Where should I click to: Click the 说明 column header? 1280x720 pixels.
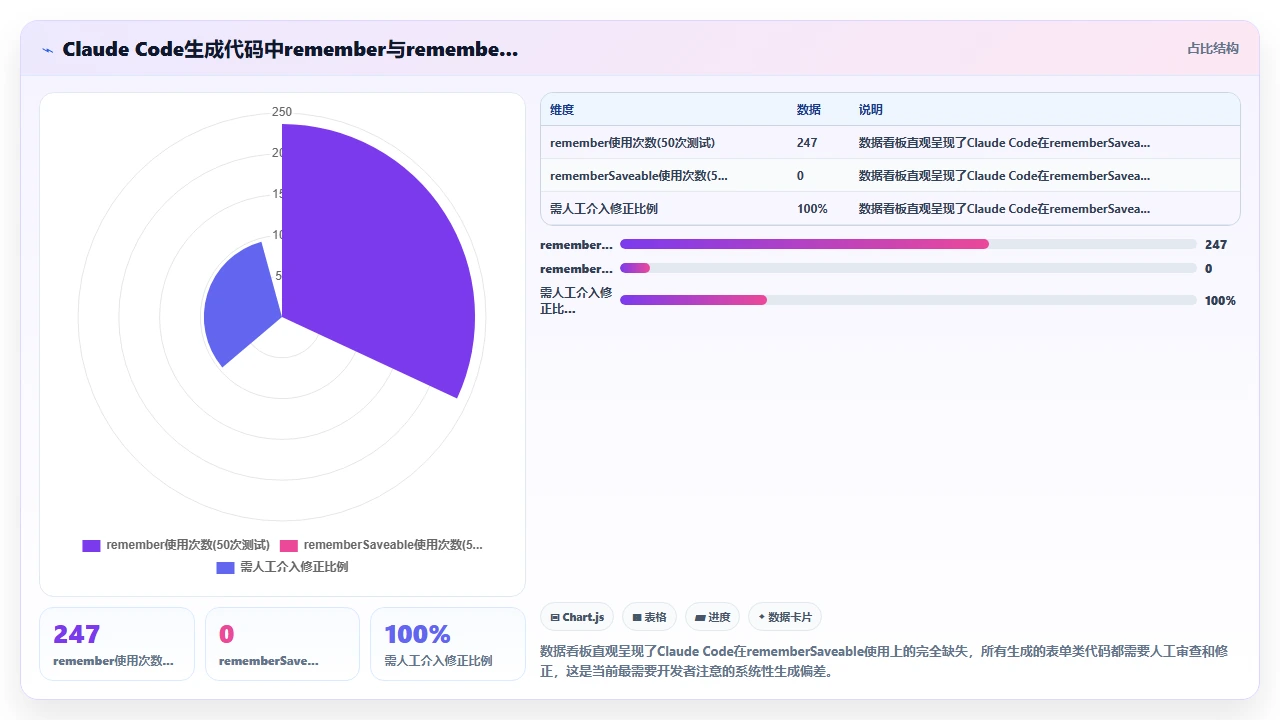870,110
